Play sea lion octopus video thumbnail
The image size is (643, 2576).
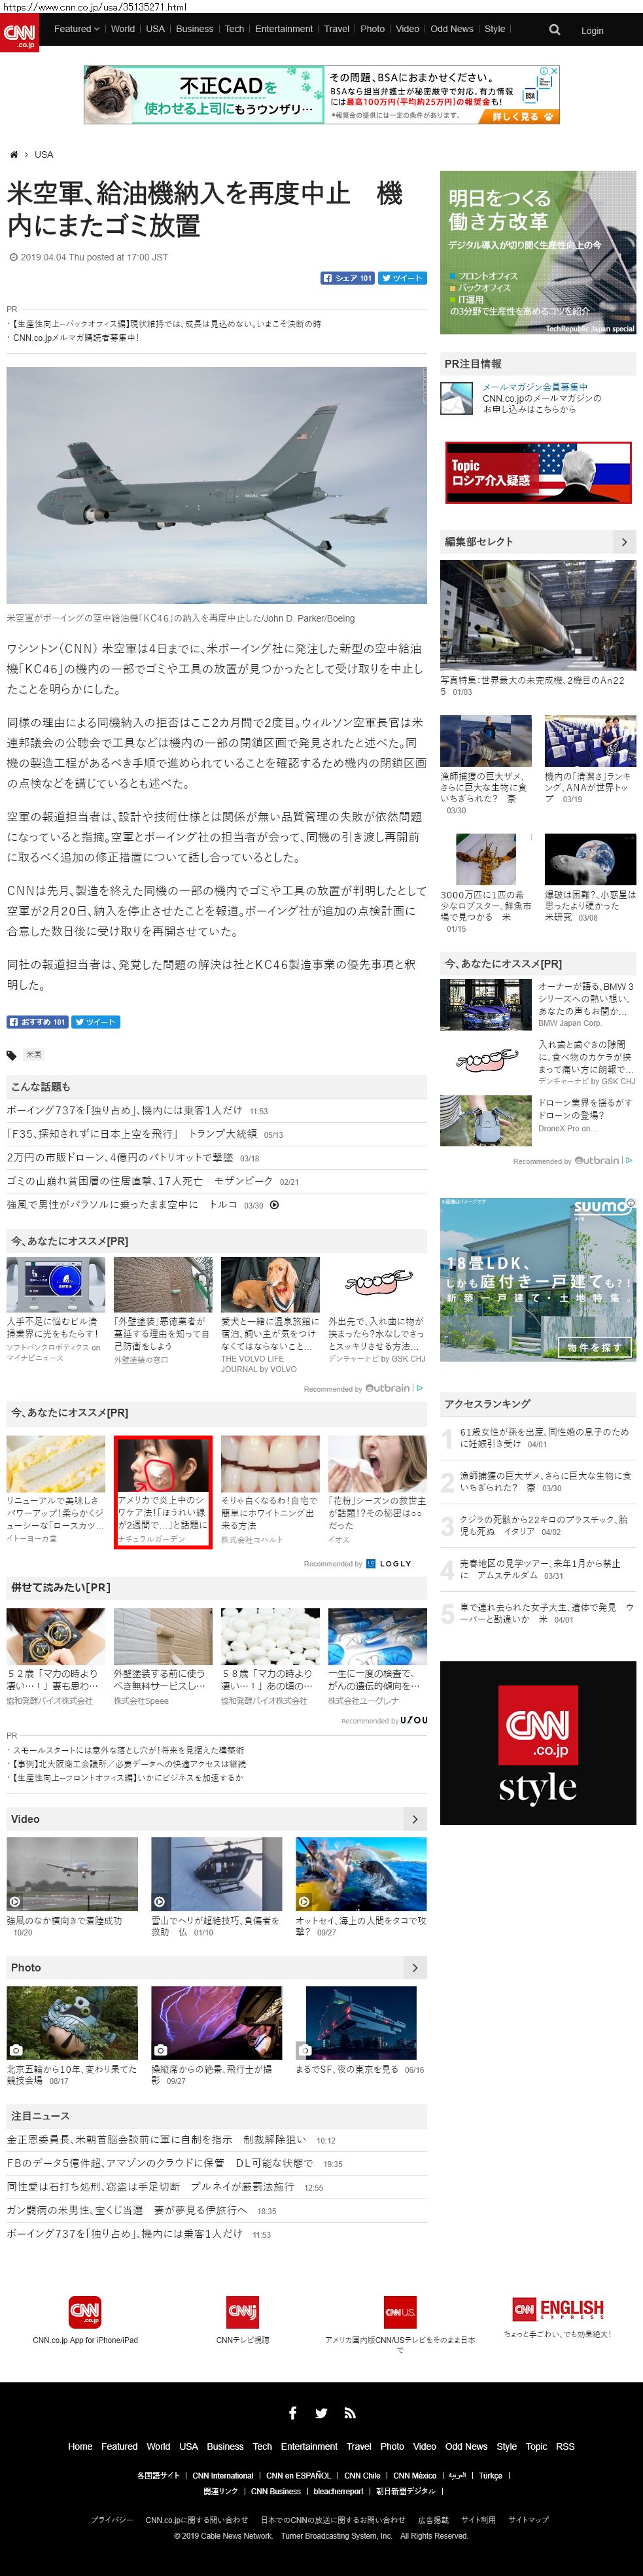361,1874
